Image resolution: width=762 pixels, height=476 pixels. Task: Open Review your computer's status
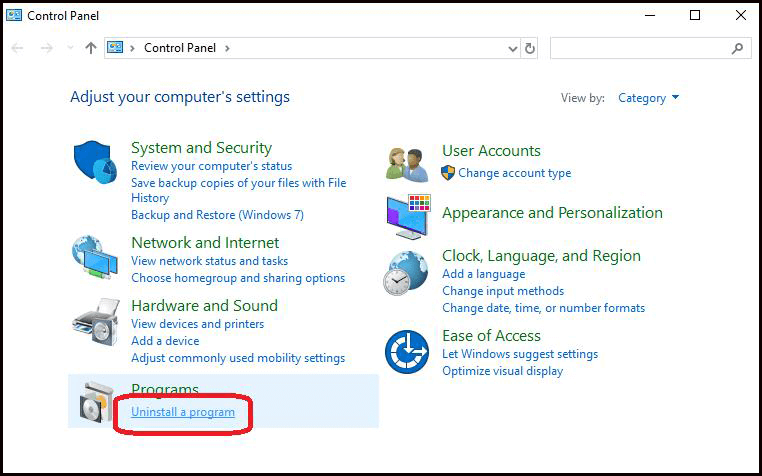point(211,166)
